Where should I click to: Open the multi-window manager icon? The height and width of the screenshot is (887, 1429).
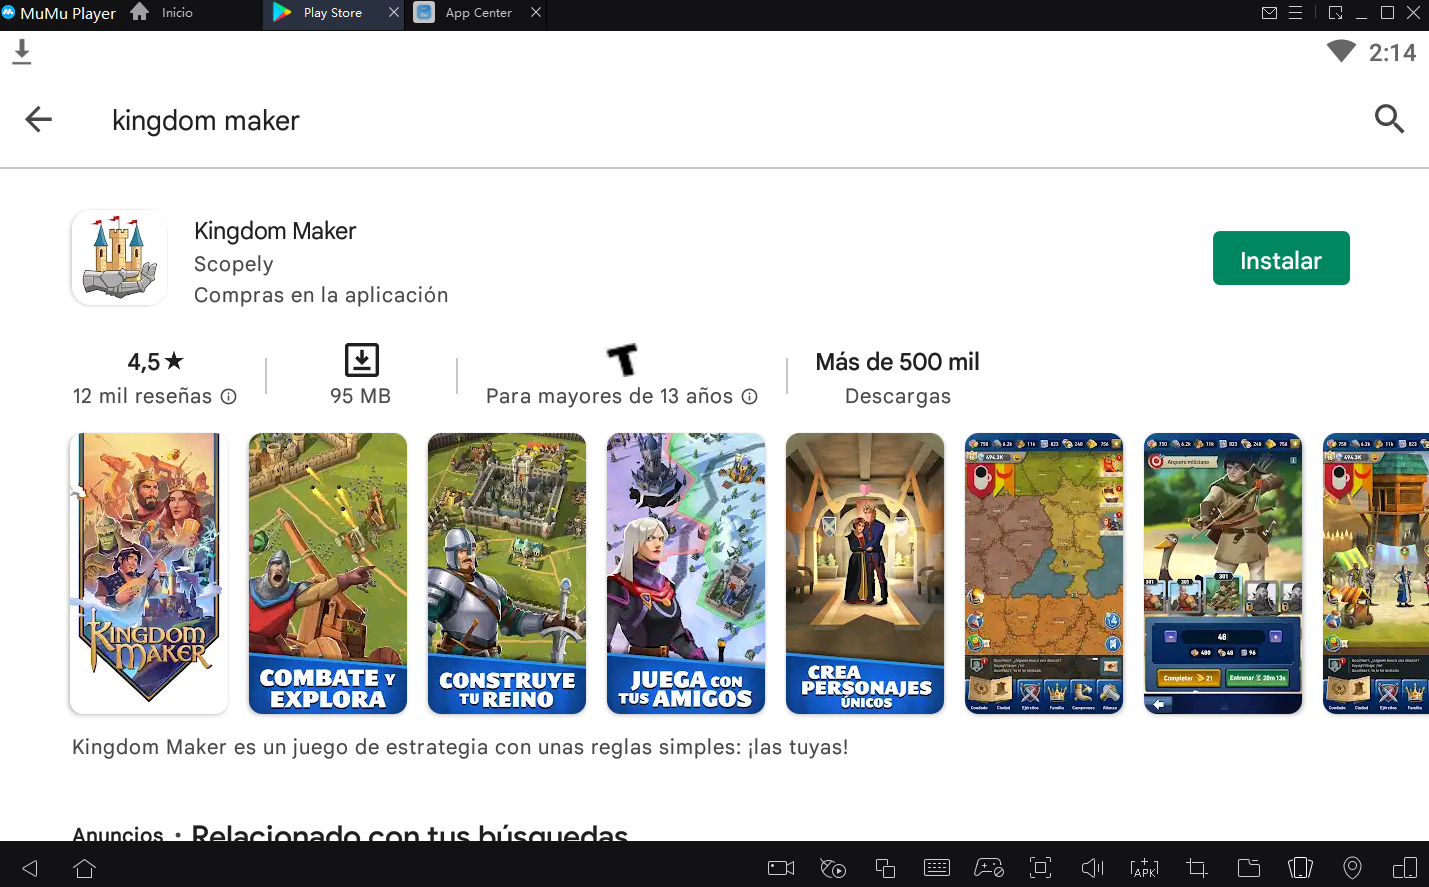pyautogui.click(x=885, y=868)
